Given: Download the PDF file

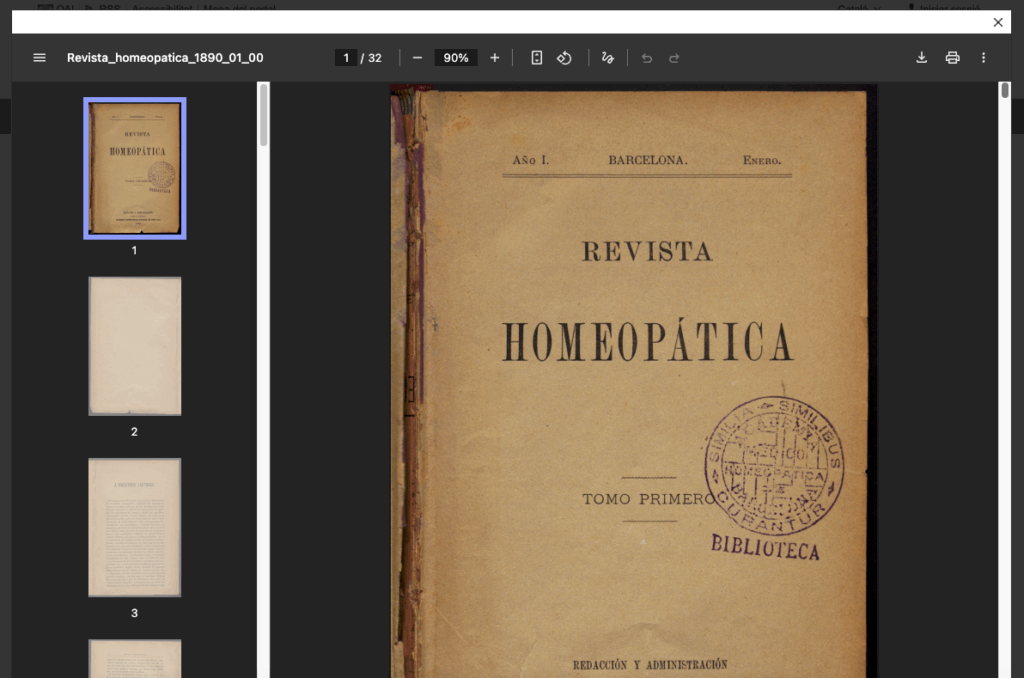Looking at the screenshot, I should coord(921,58).
